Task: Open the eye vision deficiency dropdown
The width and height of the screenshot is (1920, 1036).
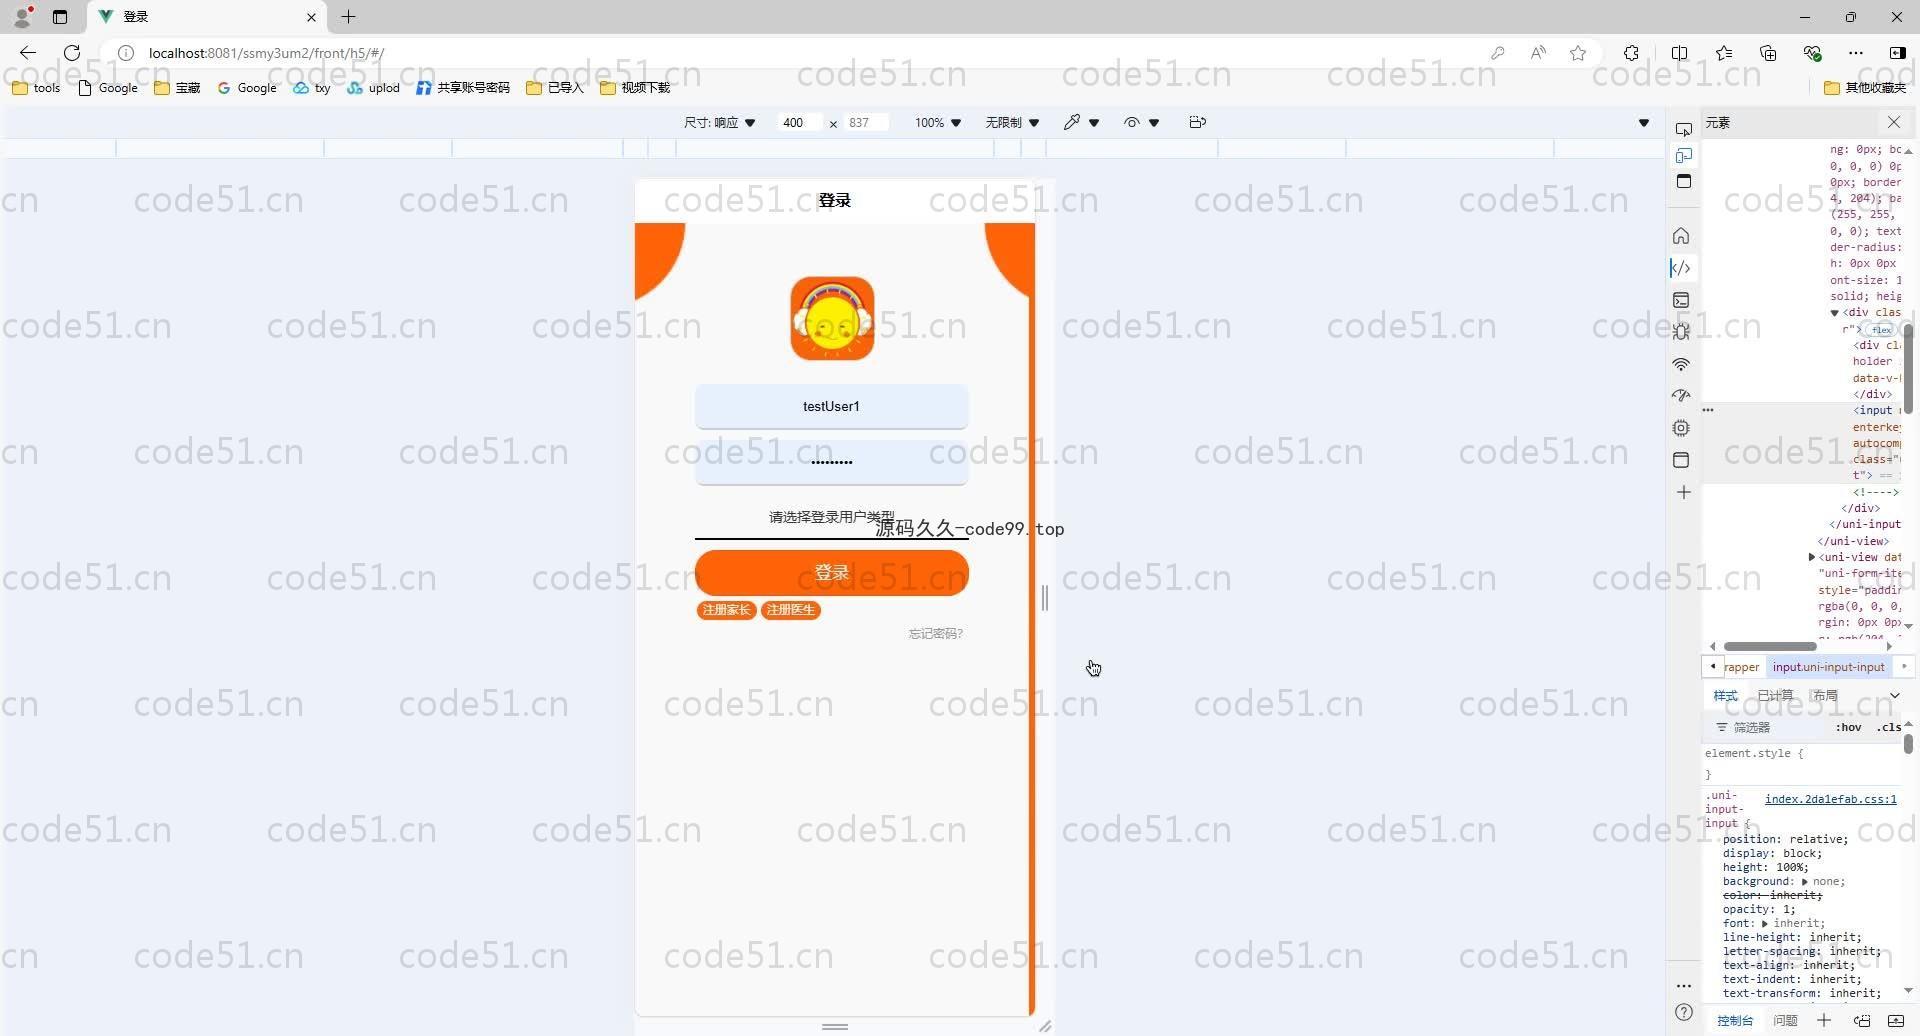Action: (x=1141, y=122)
